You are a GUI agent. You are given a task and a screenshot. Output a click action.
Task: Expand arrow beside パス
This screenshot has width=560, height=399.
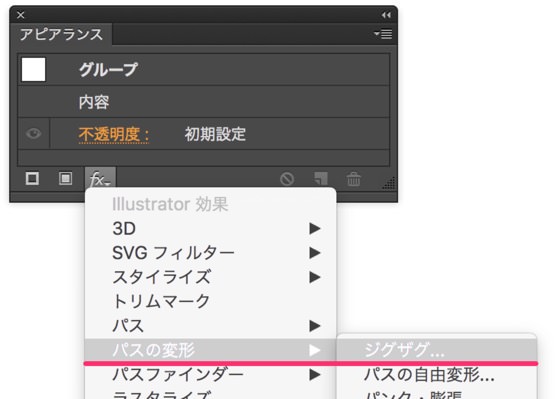(315, 326)
